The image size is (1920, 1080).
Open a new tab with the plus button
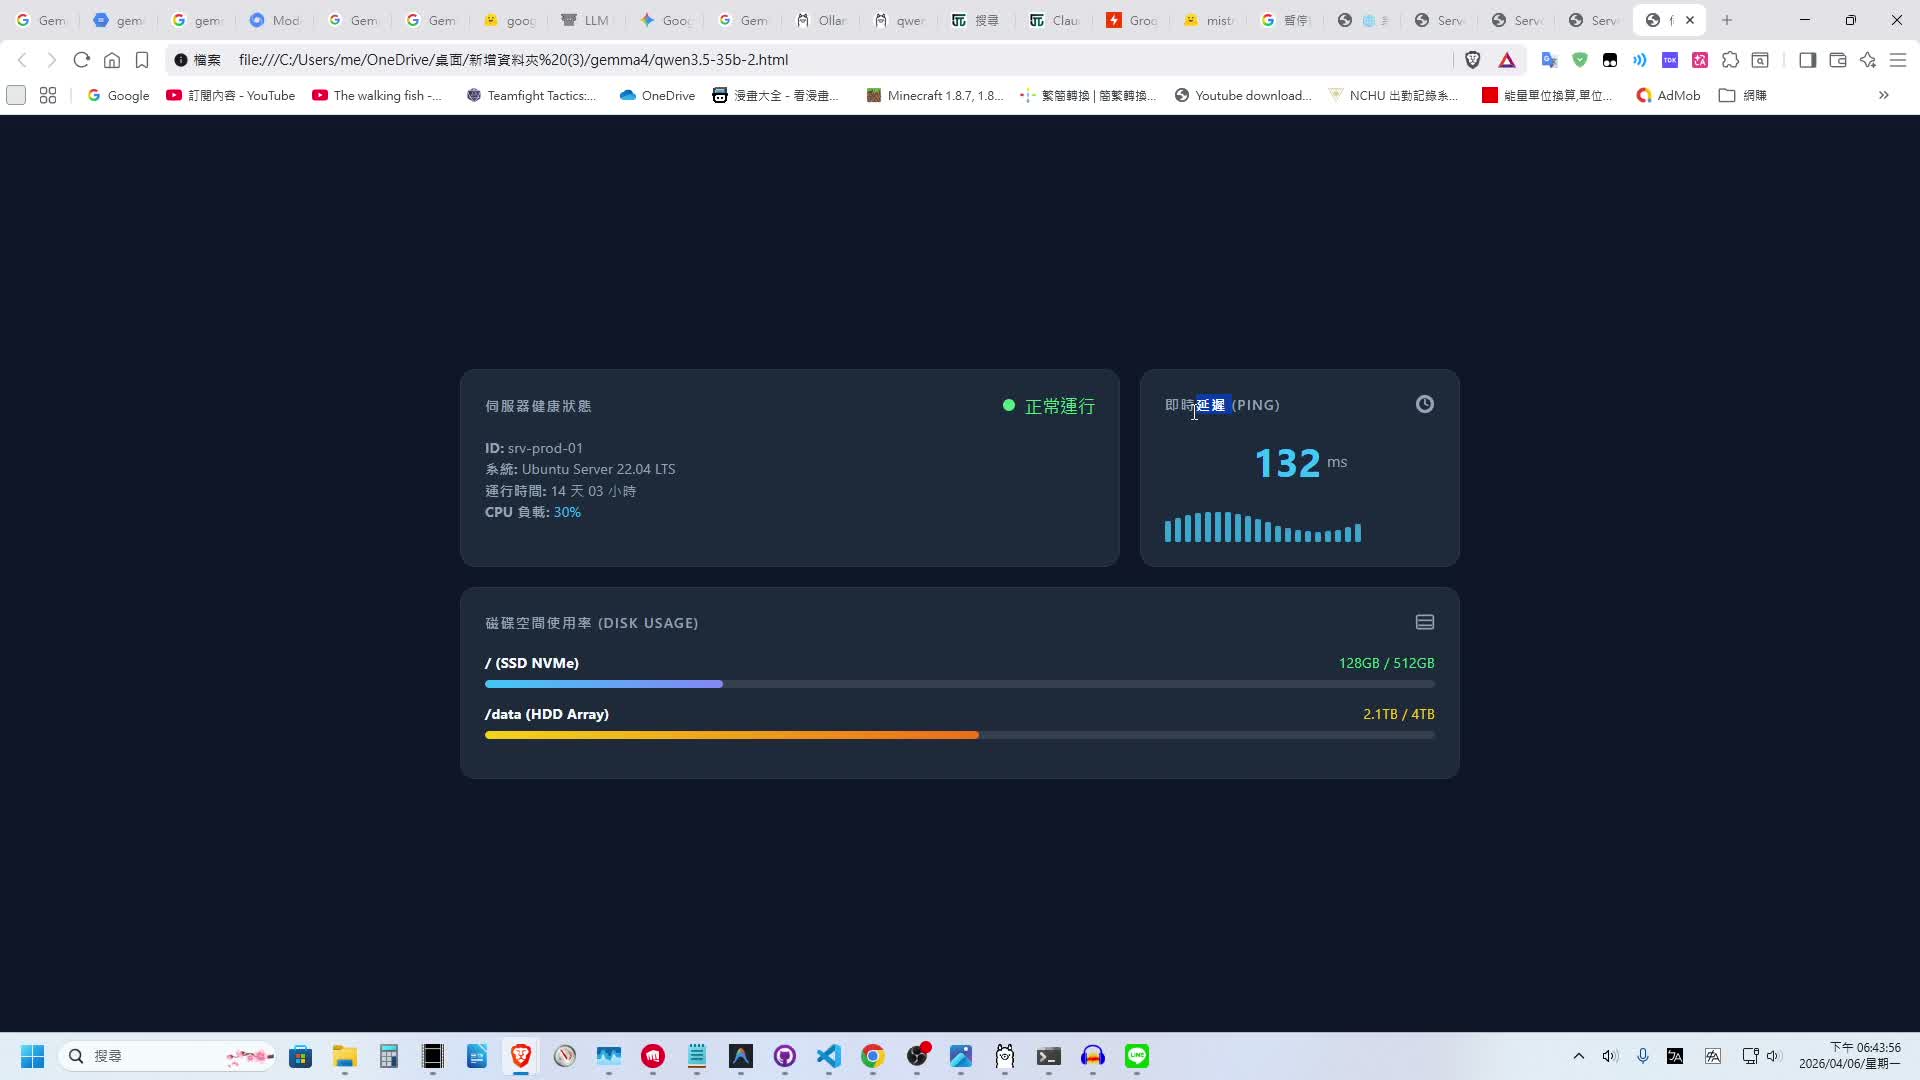[x=1727, y=20]
